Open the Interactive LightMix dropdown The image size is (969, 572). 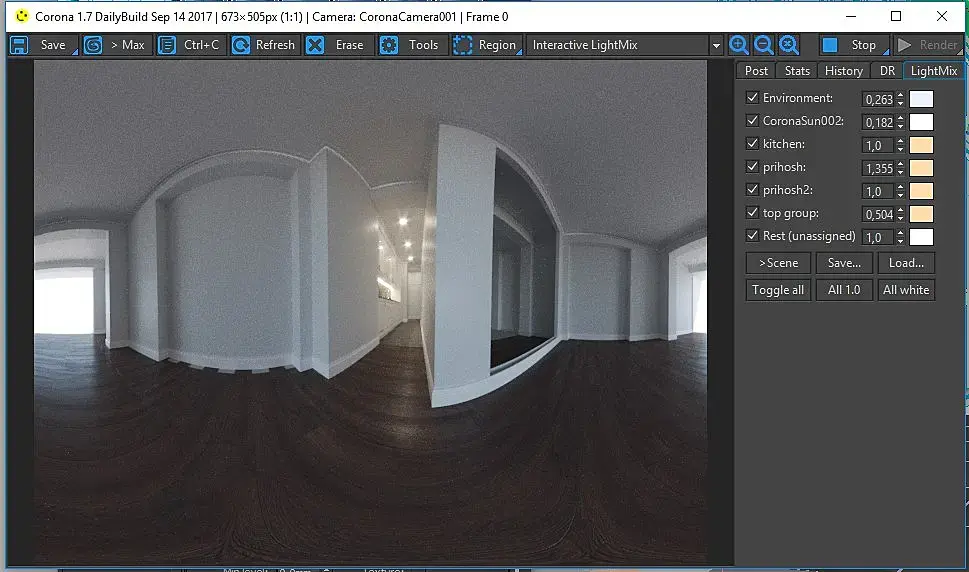pyautogui.click(x=716, y=45)
